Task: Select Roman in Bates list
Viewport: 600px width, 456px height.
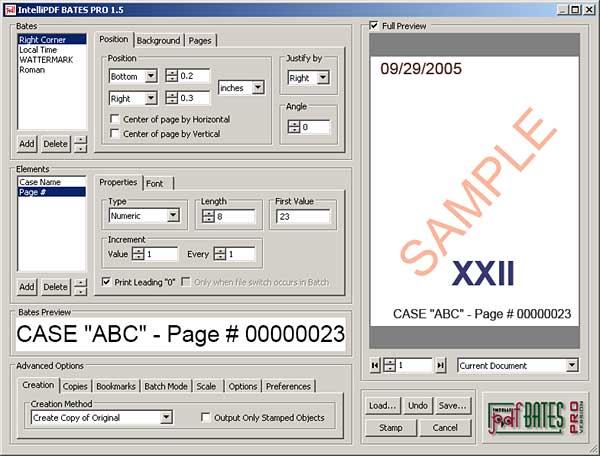Action: click(52, 70)
